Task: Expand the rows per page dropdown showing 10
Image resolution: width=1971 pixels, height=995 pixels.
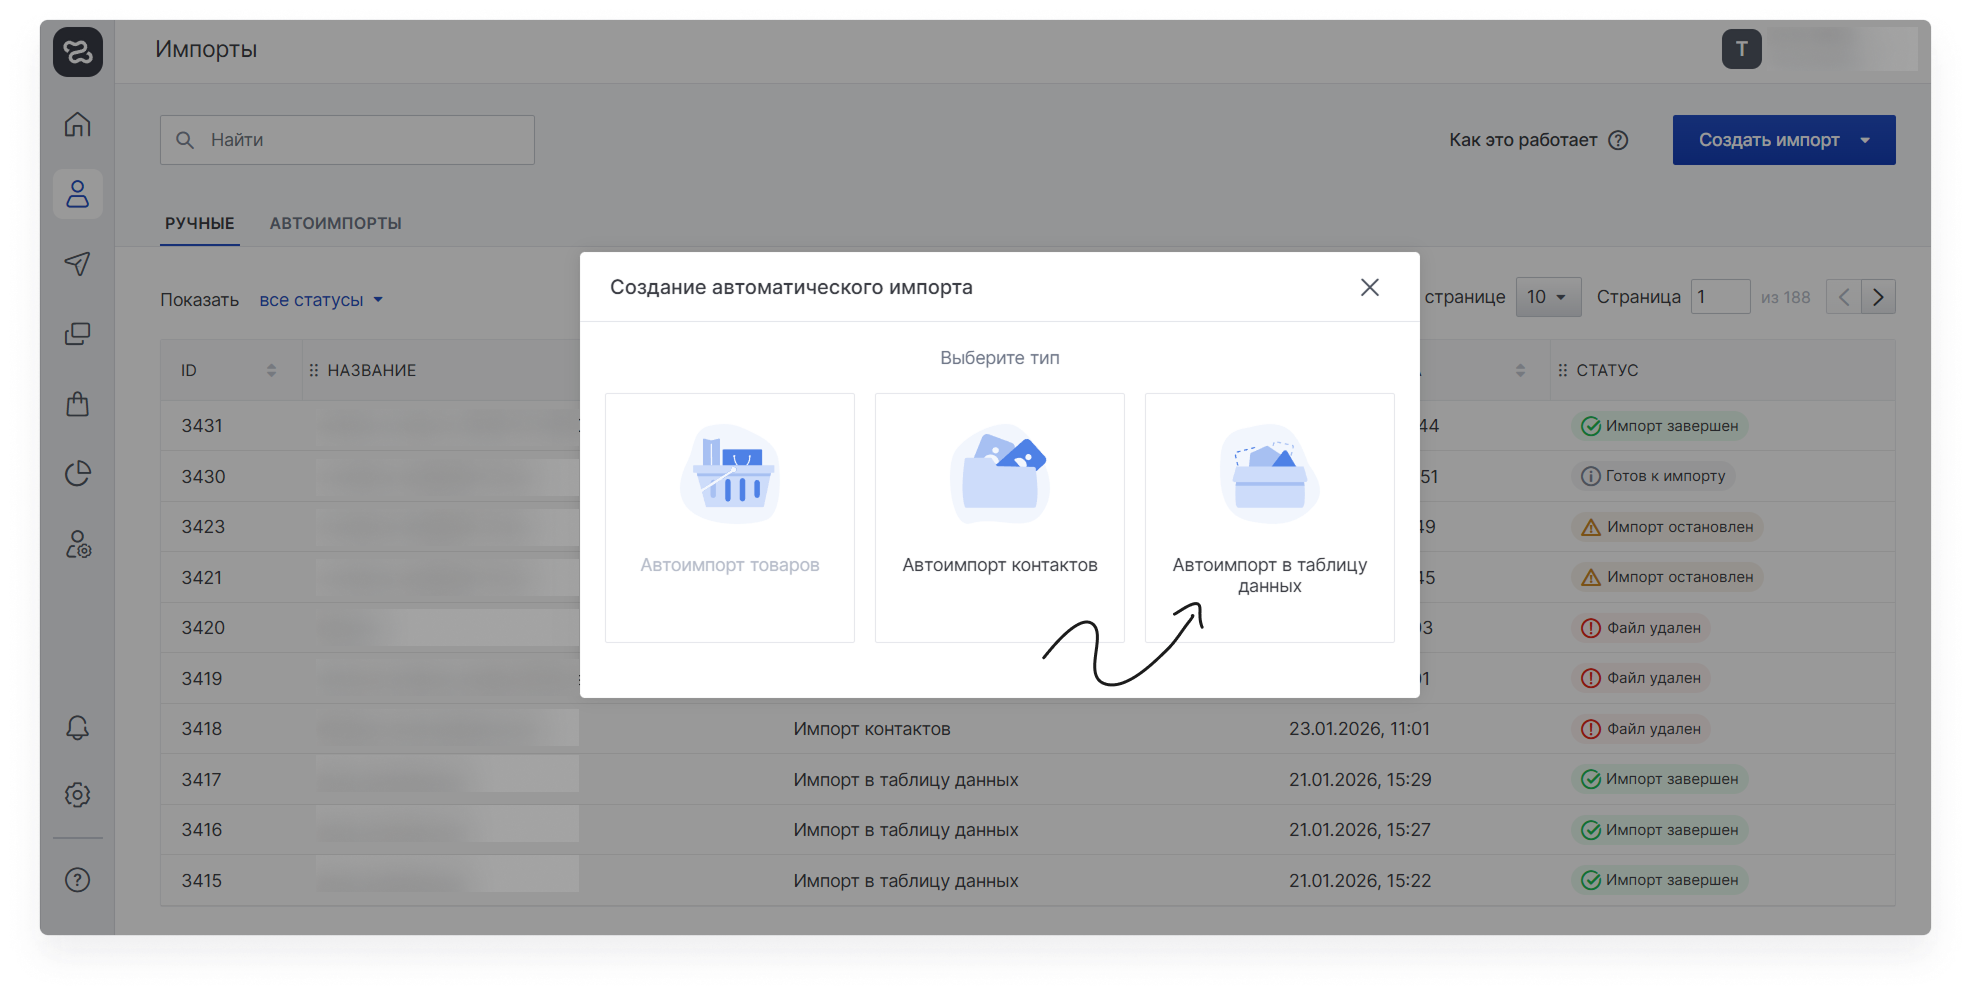Action: (x=1547, y=297)
